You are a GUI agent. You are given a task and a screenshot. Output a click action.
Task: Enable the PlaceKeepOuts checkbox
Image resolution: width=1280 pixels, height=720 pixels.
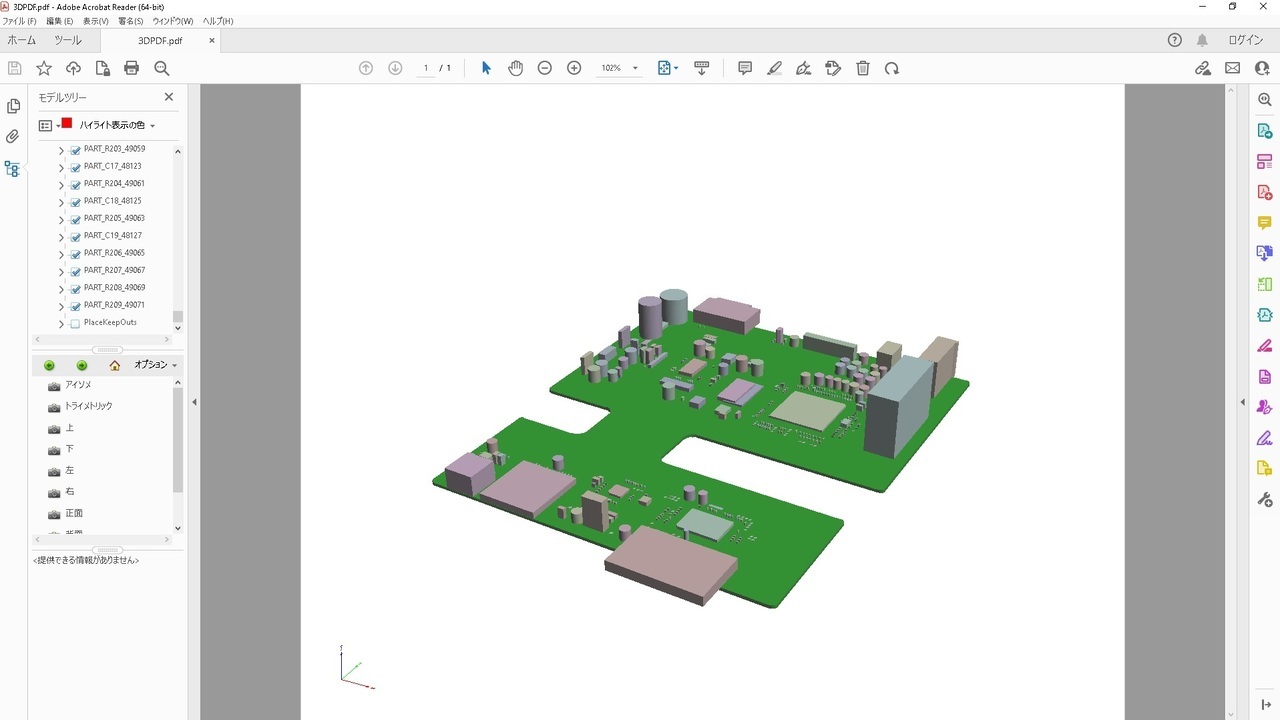75,323
